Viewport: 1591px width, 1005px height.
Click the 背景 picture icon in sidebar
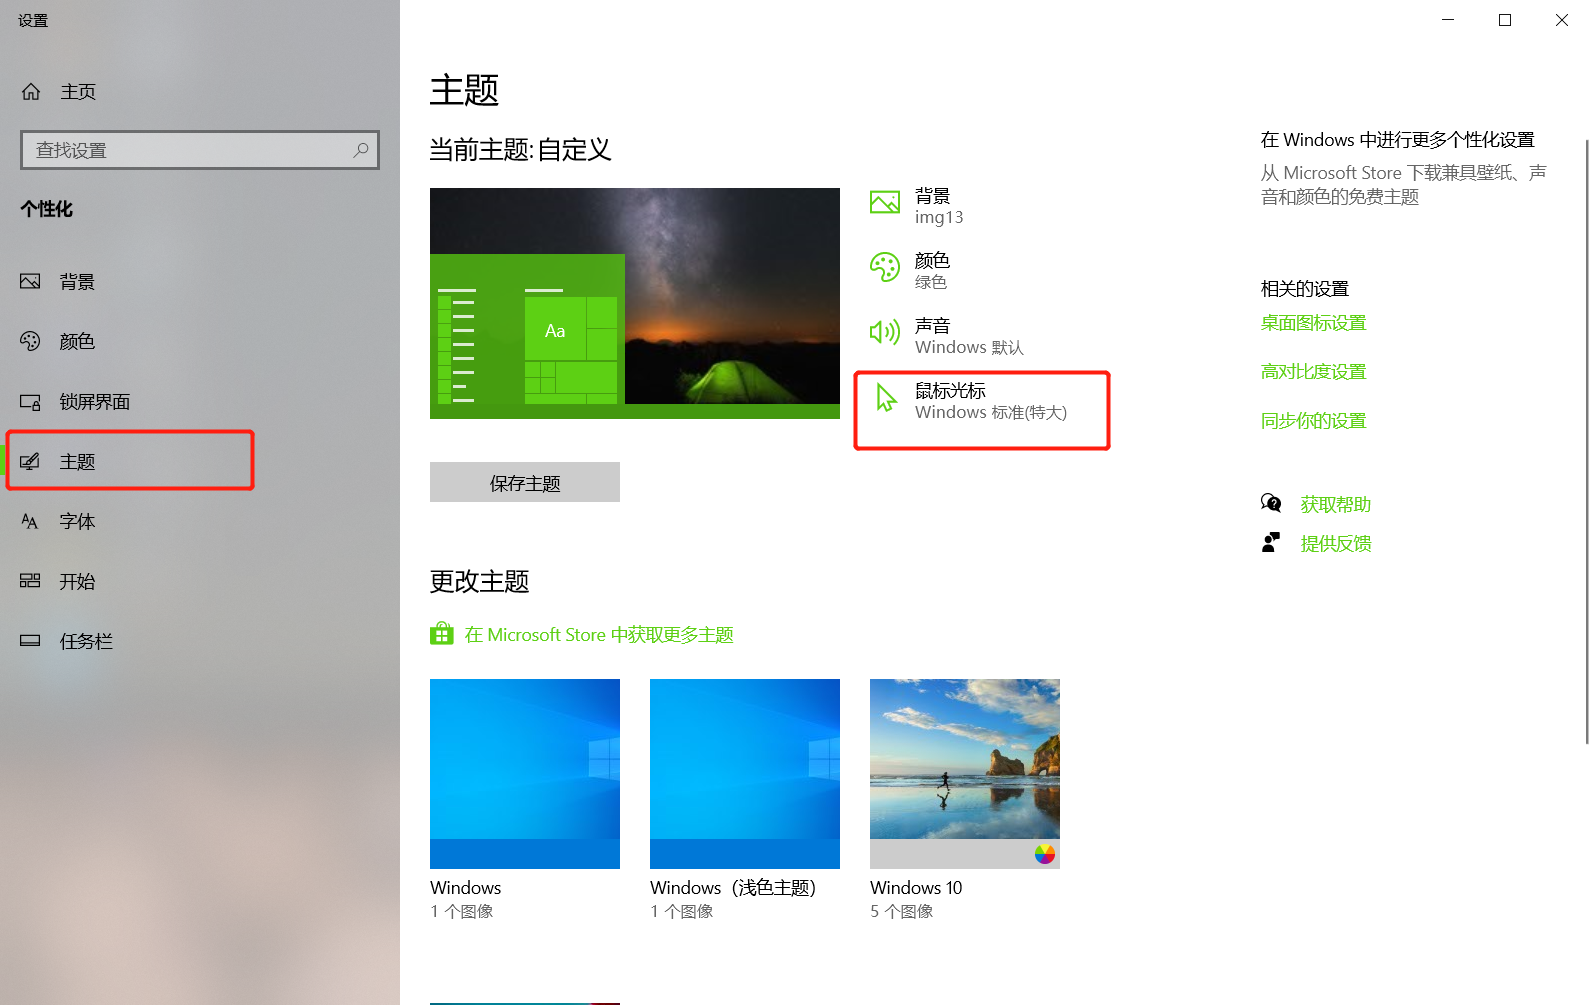[x=30, y=281]
